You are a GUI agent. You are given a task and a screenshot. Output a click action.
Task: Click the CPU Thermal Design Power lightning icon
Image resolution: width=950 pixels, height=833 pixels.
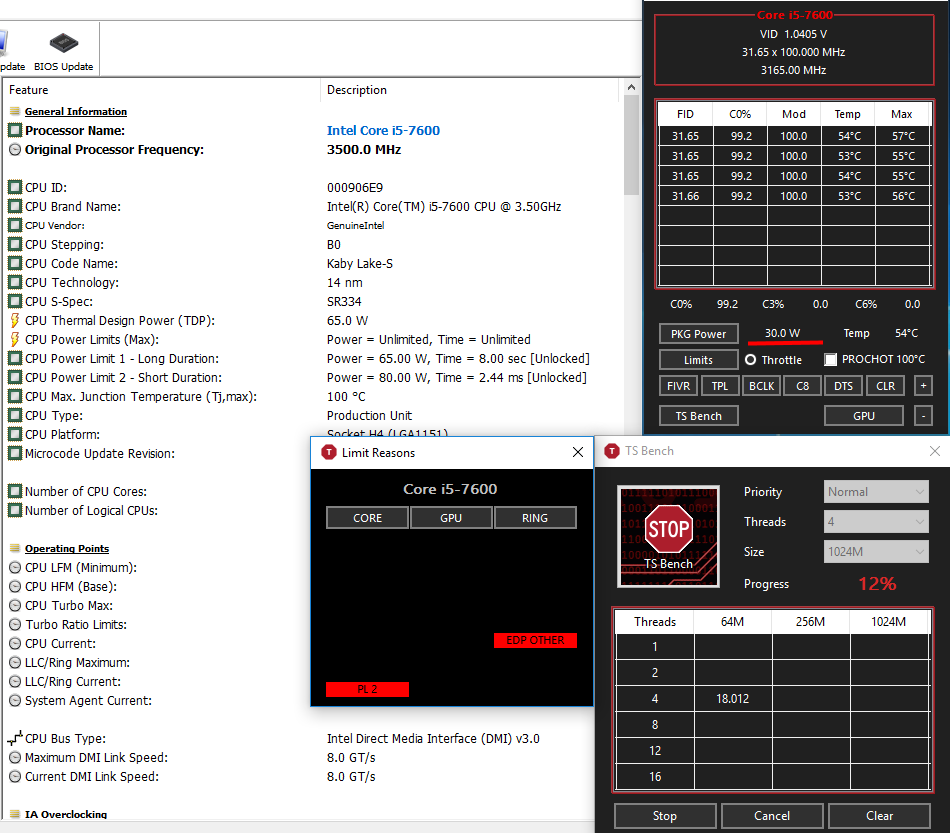(x=15, y=320)
